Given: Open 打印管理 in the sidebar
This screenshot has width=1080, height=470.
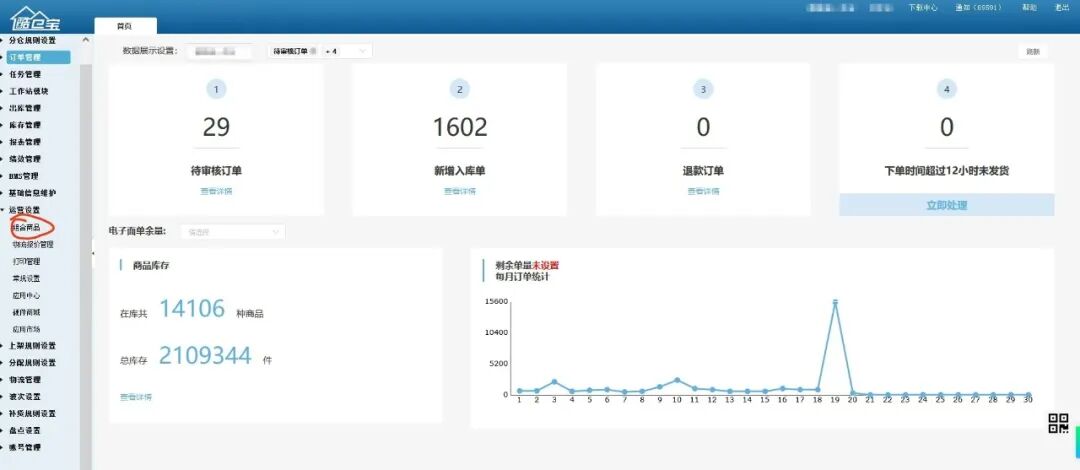Looking at the screenshot, I should [26, 262].
